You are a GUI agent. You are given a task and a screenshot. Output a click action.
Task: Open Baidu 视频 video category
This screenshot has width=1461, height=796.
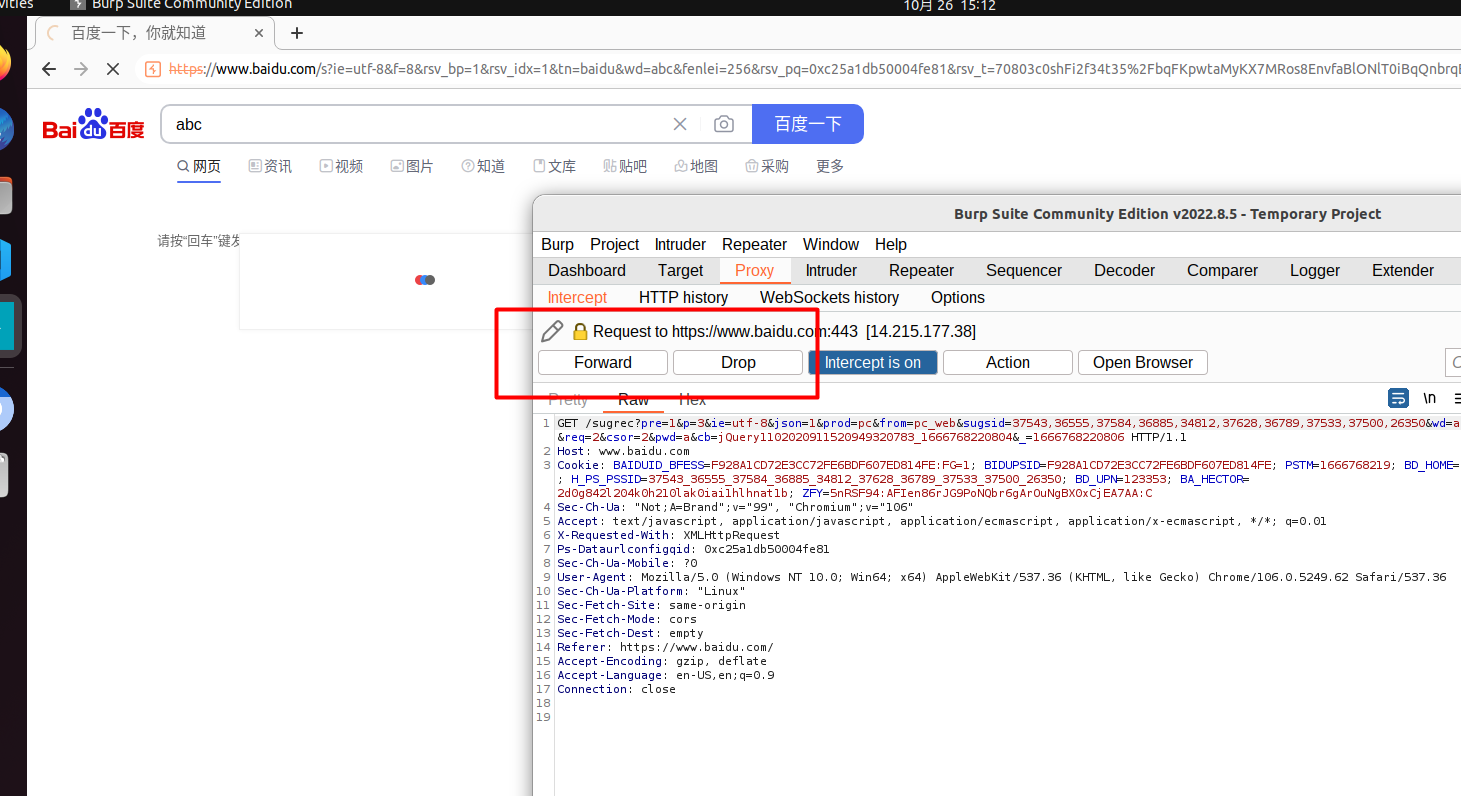(341, 166)
